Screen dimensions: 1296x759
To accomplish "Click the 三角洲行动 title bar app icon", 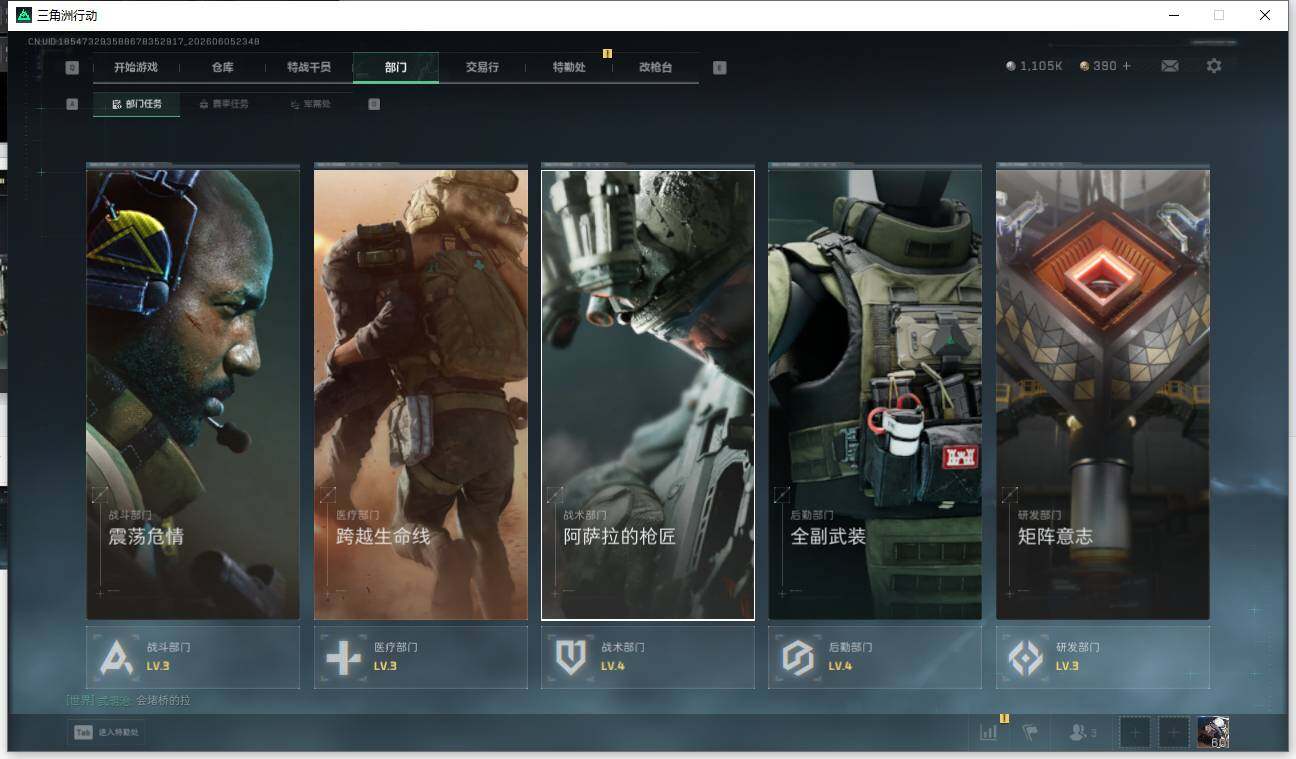I will pyautogui.click(x=24, y=15).
